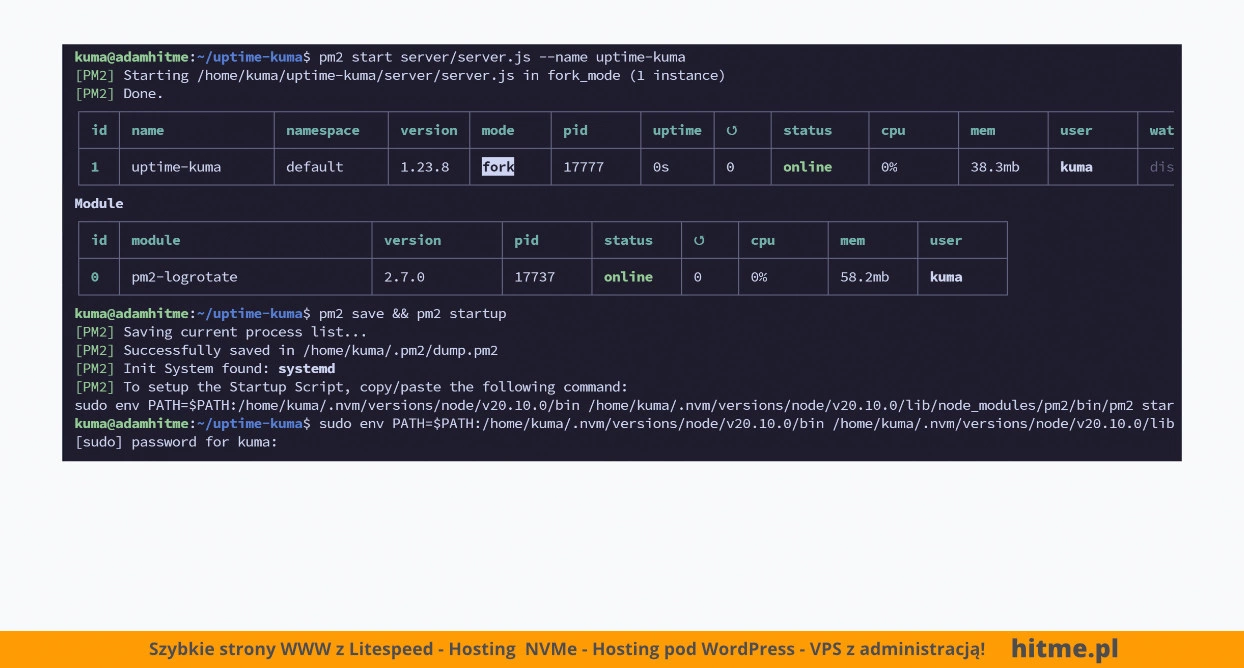Click the uptime value '0s'

[x=661, y=167]
